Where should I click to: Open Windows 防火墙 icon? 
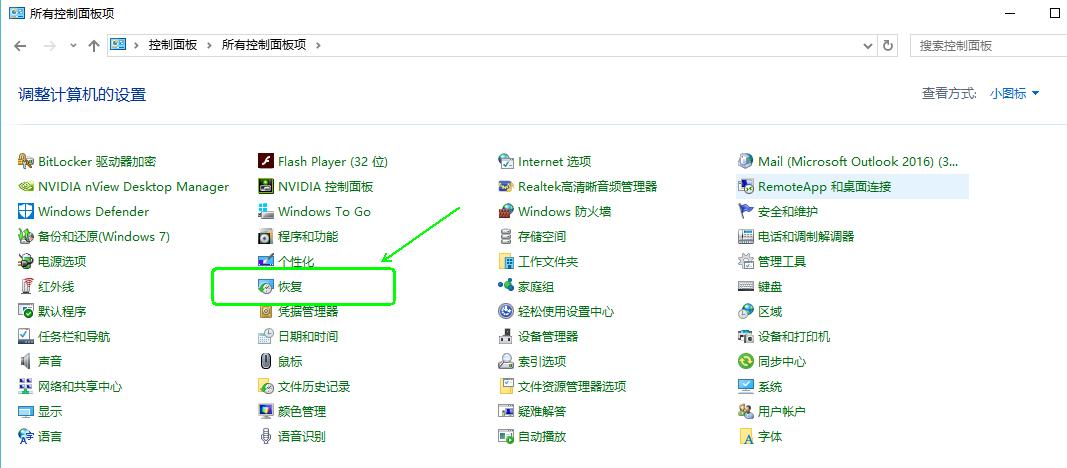pos(506,212)
